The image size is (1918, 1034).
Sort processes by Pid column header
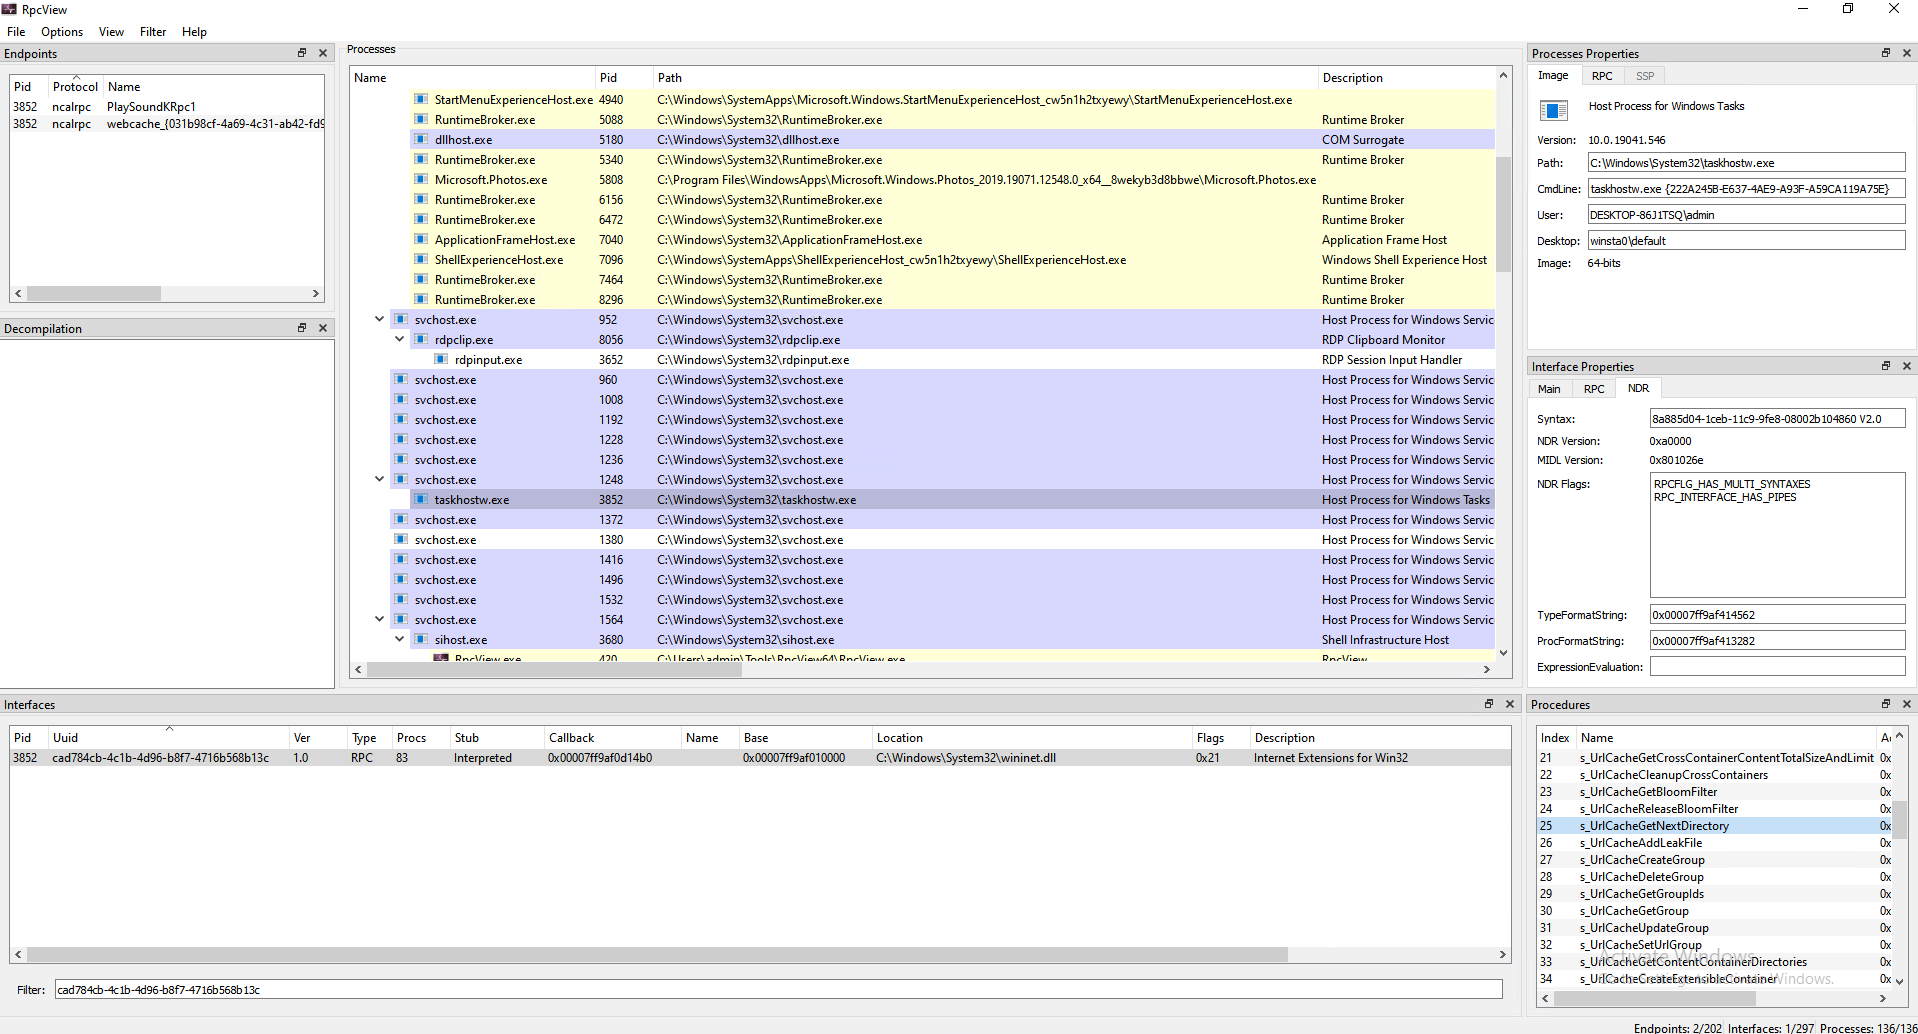608,78
